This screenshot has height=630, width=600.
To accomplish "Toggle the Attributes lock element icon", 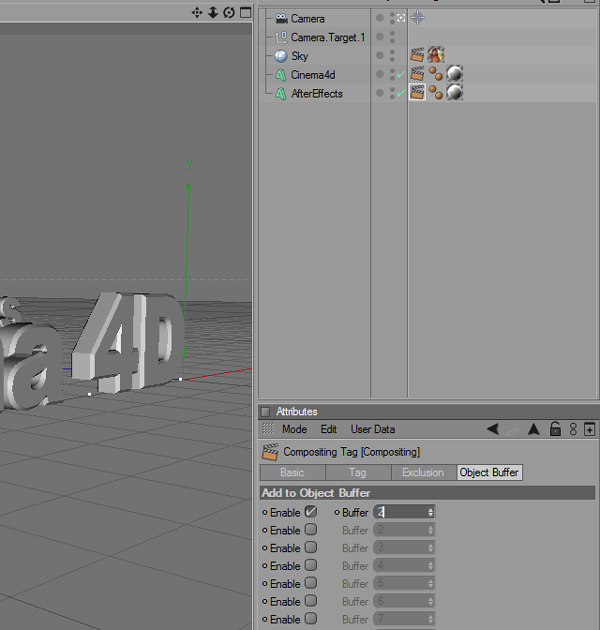I will [x=555, y=429].
